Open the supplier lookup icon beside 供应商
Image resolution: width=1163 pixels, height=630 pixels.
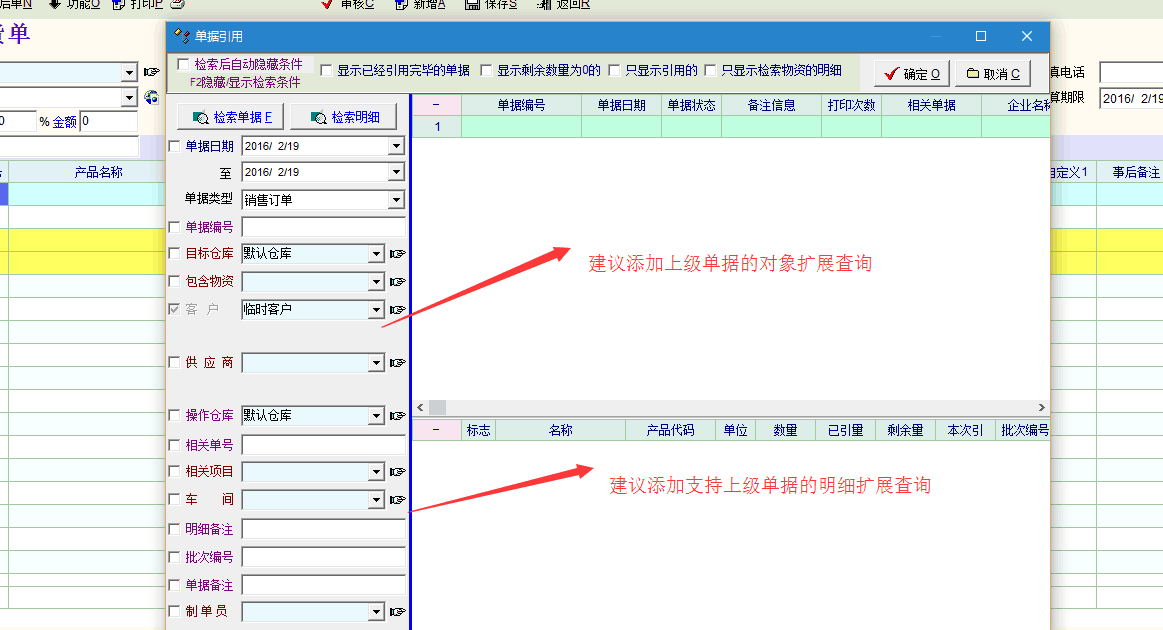398,362
